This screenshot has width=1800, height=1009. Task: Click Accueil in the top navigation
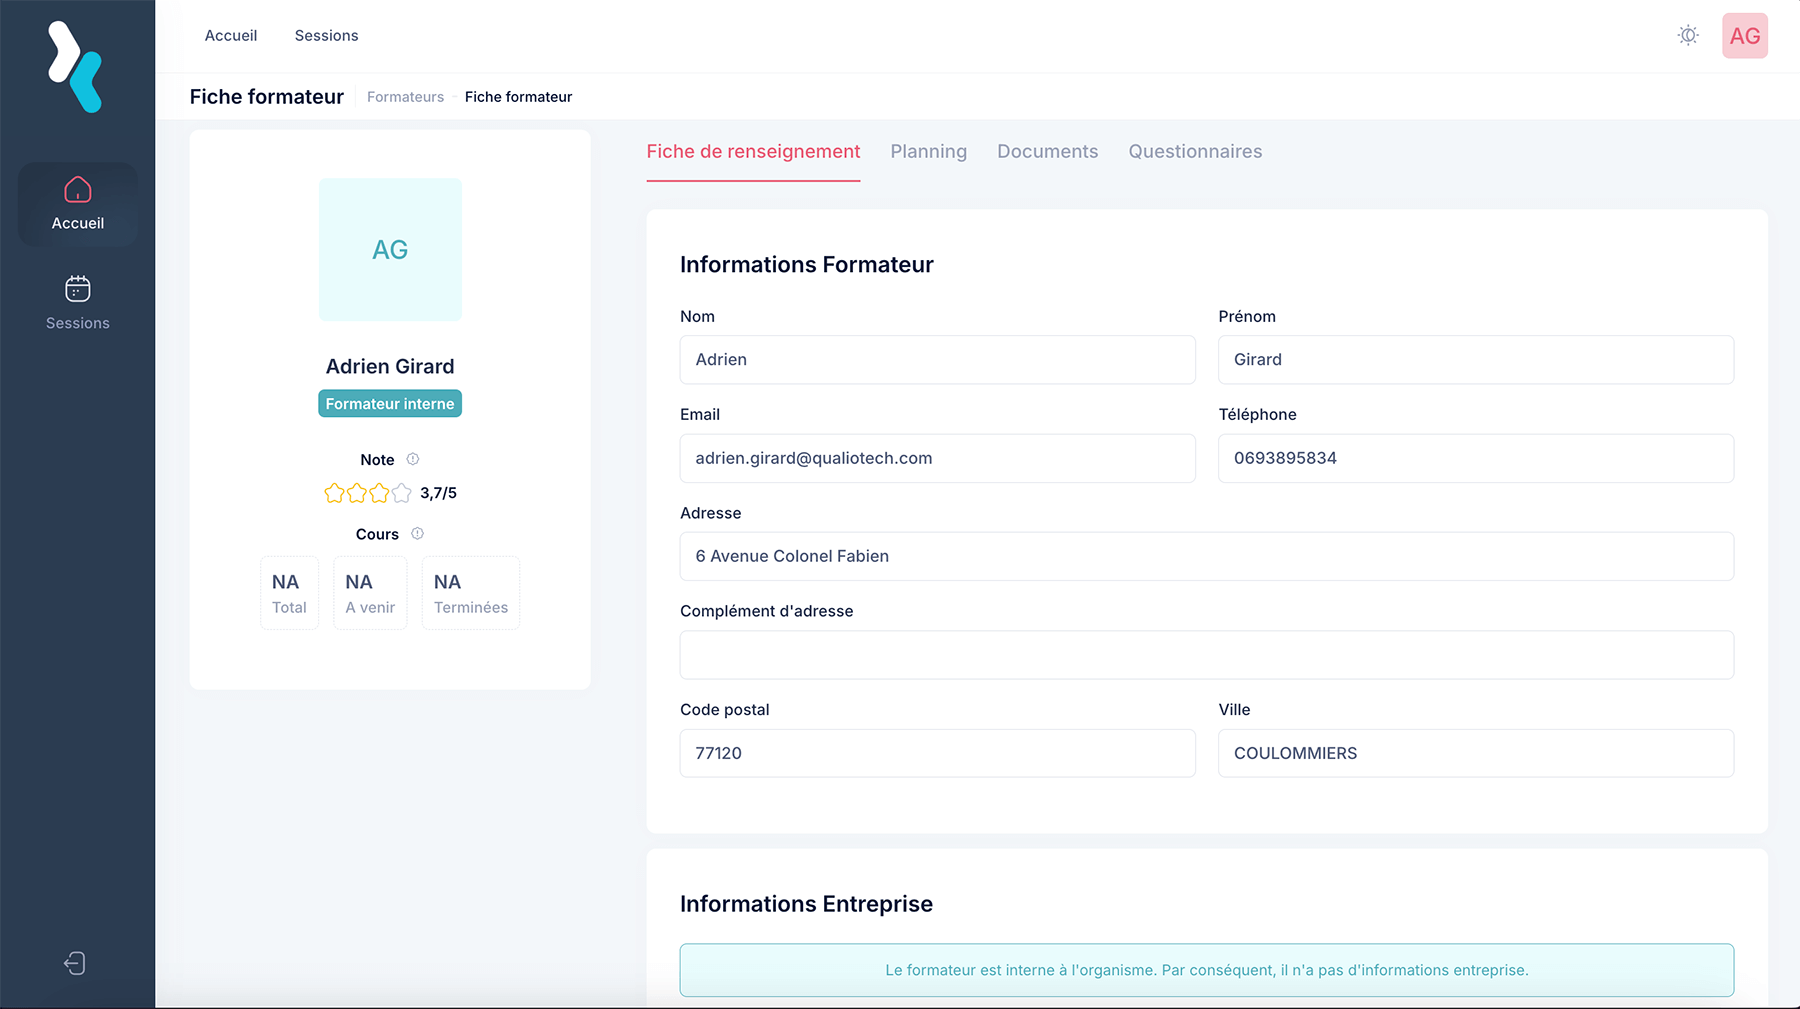[231, 36]
